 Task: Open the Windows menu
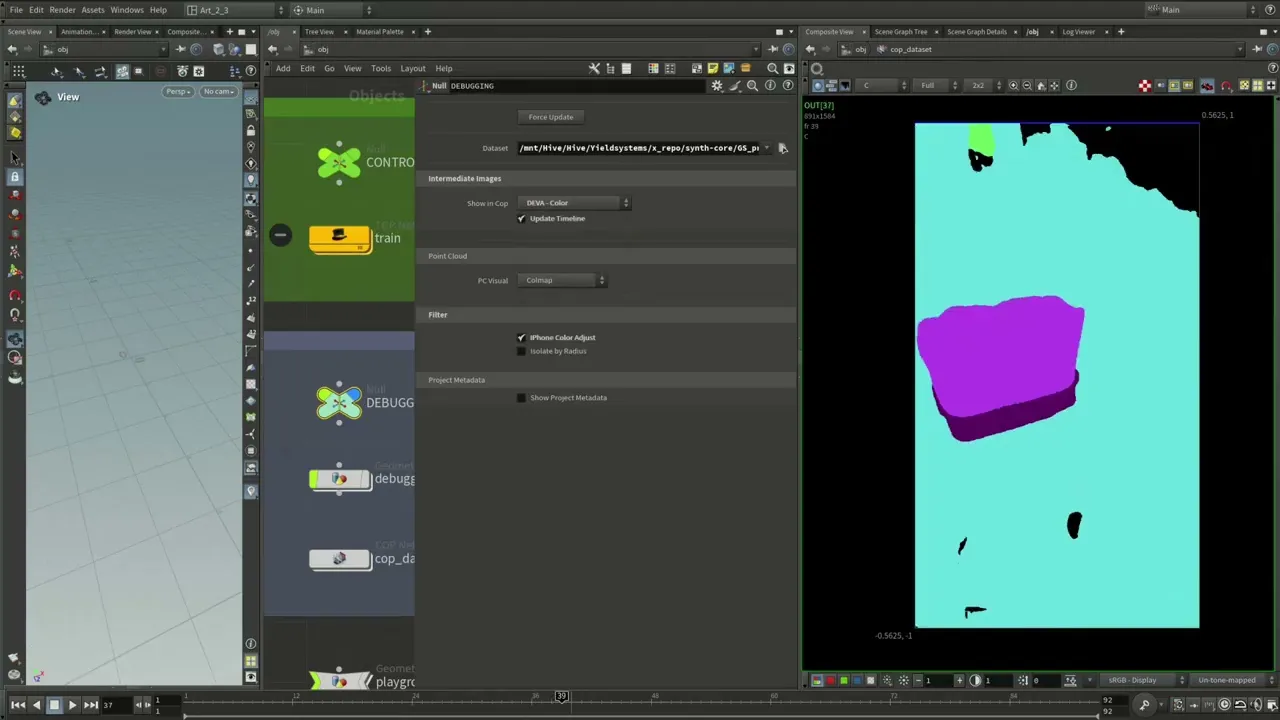click(x=127, y=10)
